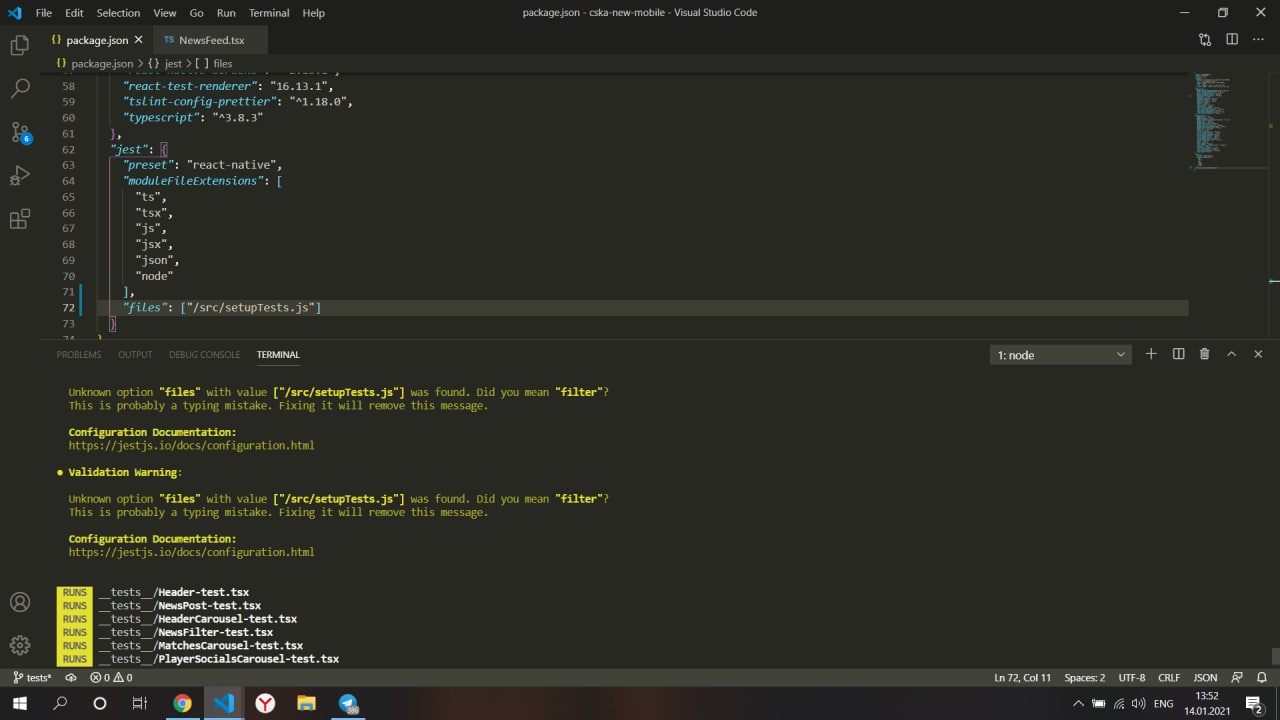
Task: Click the tests* git branch indicator
Action: tap(32, 677)
